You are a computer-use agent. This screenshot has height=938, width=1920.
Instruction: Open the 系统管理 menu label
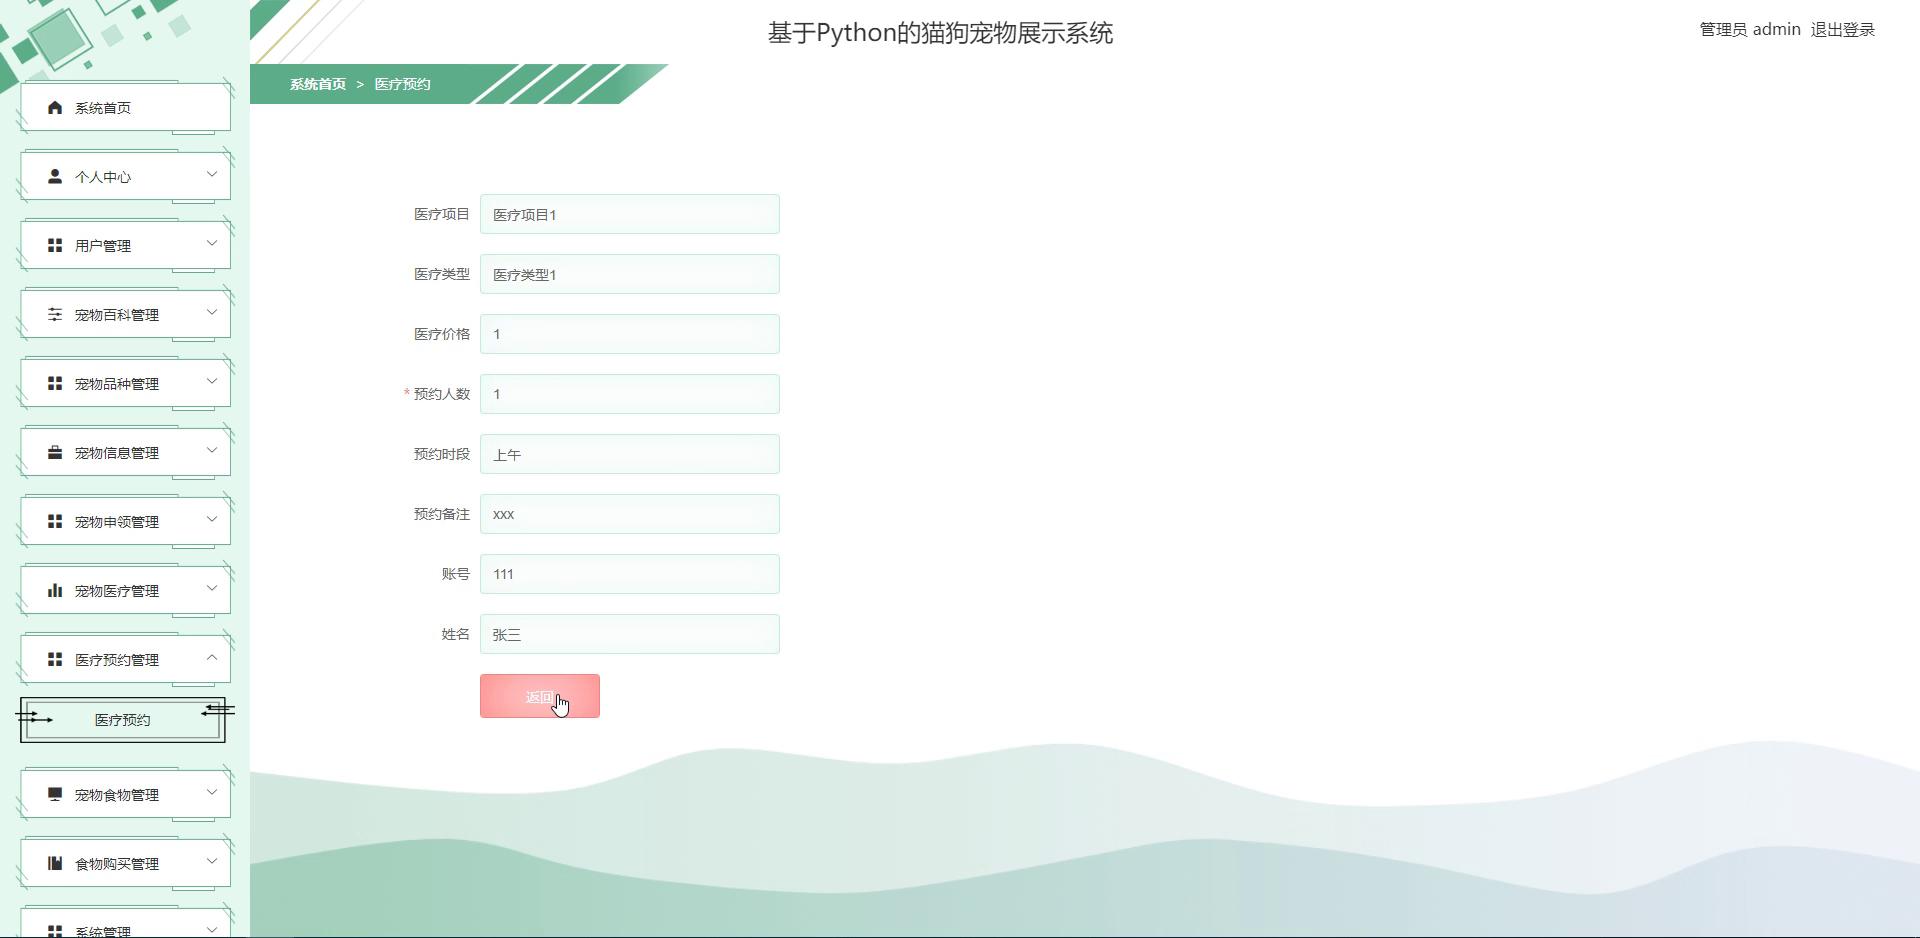103,931
